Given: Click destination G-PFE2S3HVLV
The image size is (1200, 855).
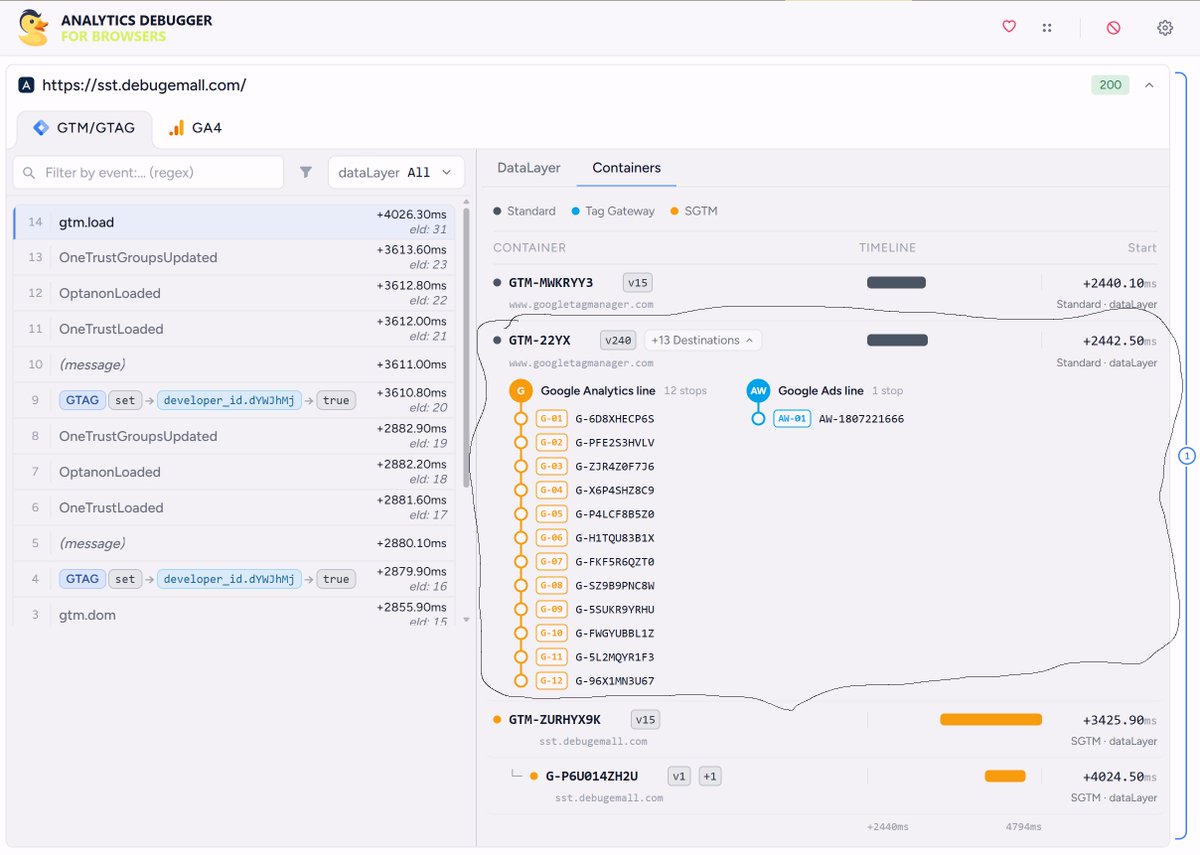Looking at the screenshot, I should 615,443.
